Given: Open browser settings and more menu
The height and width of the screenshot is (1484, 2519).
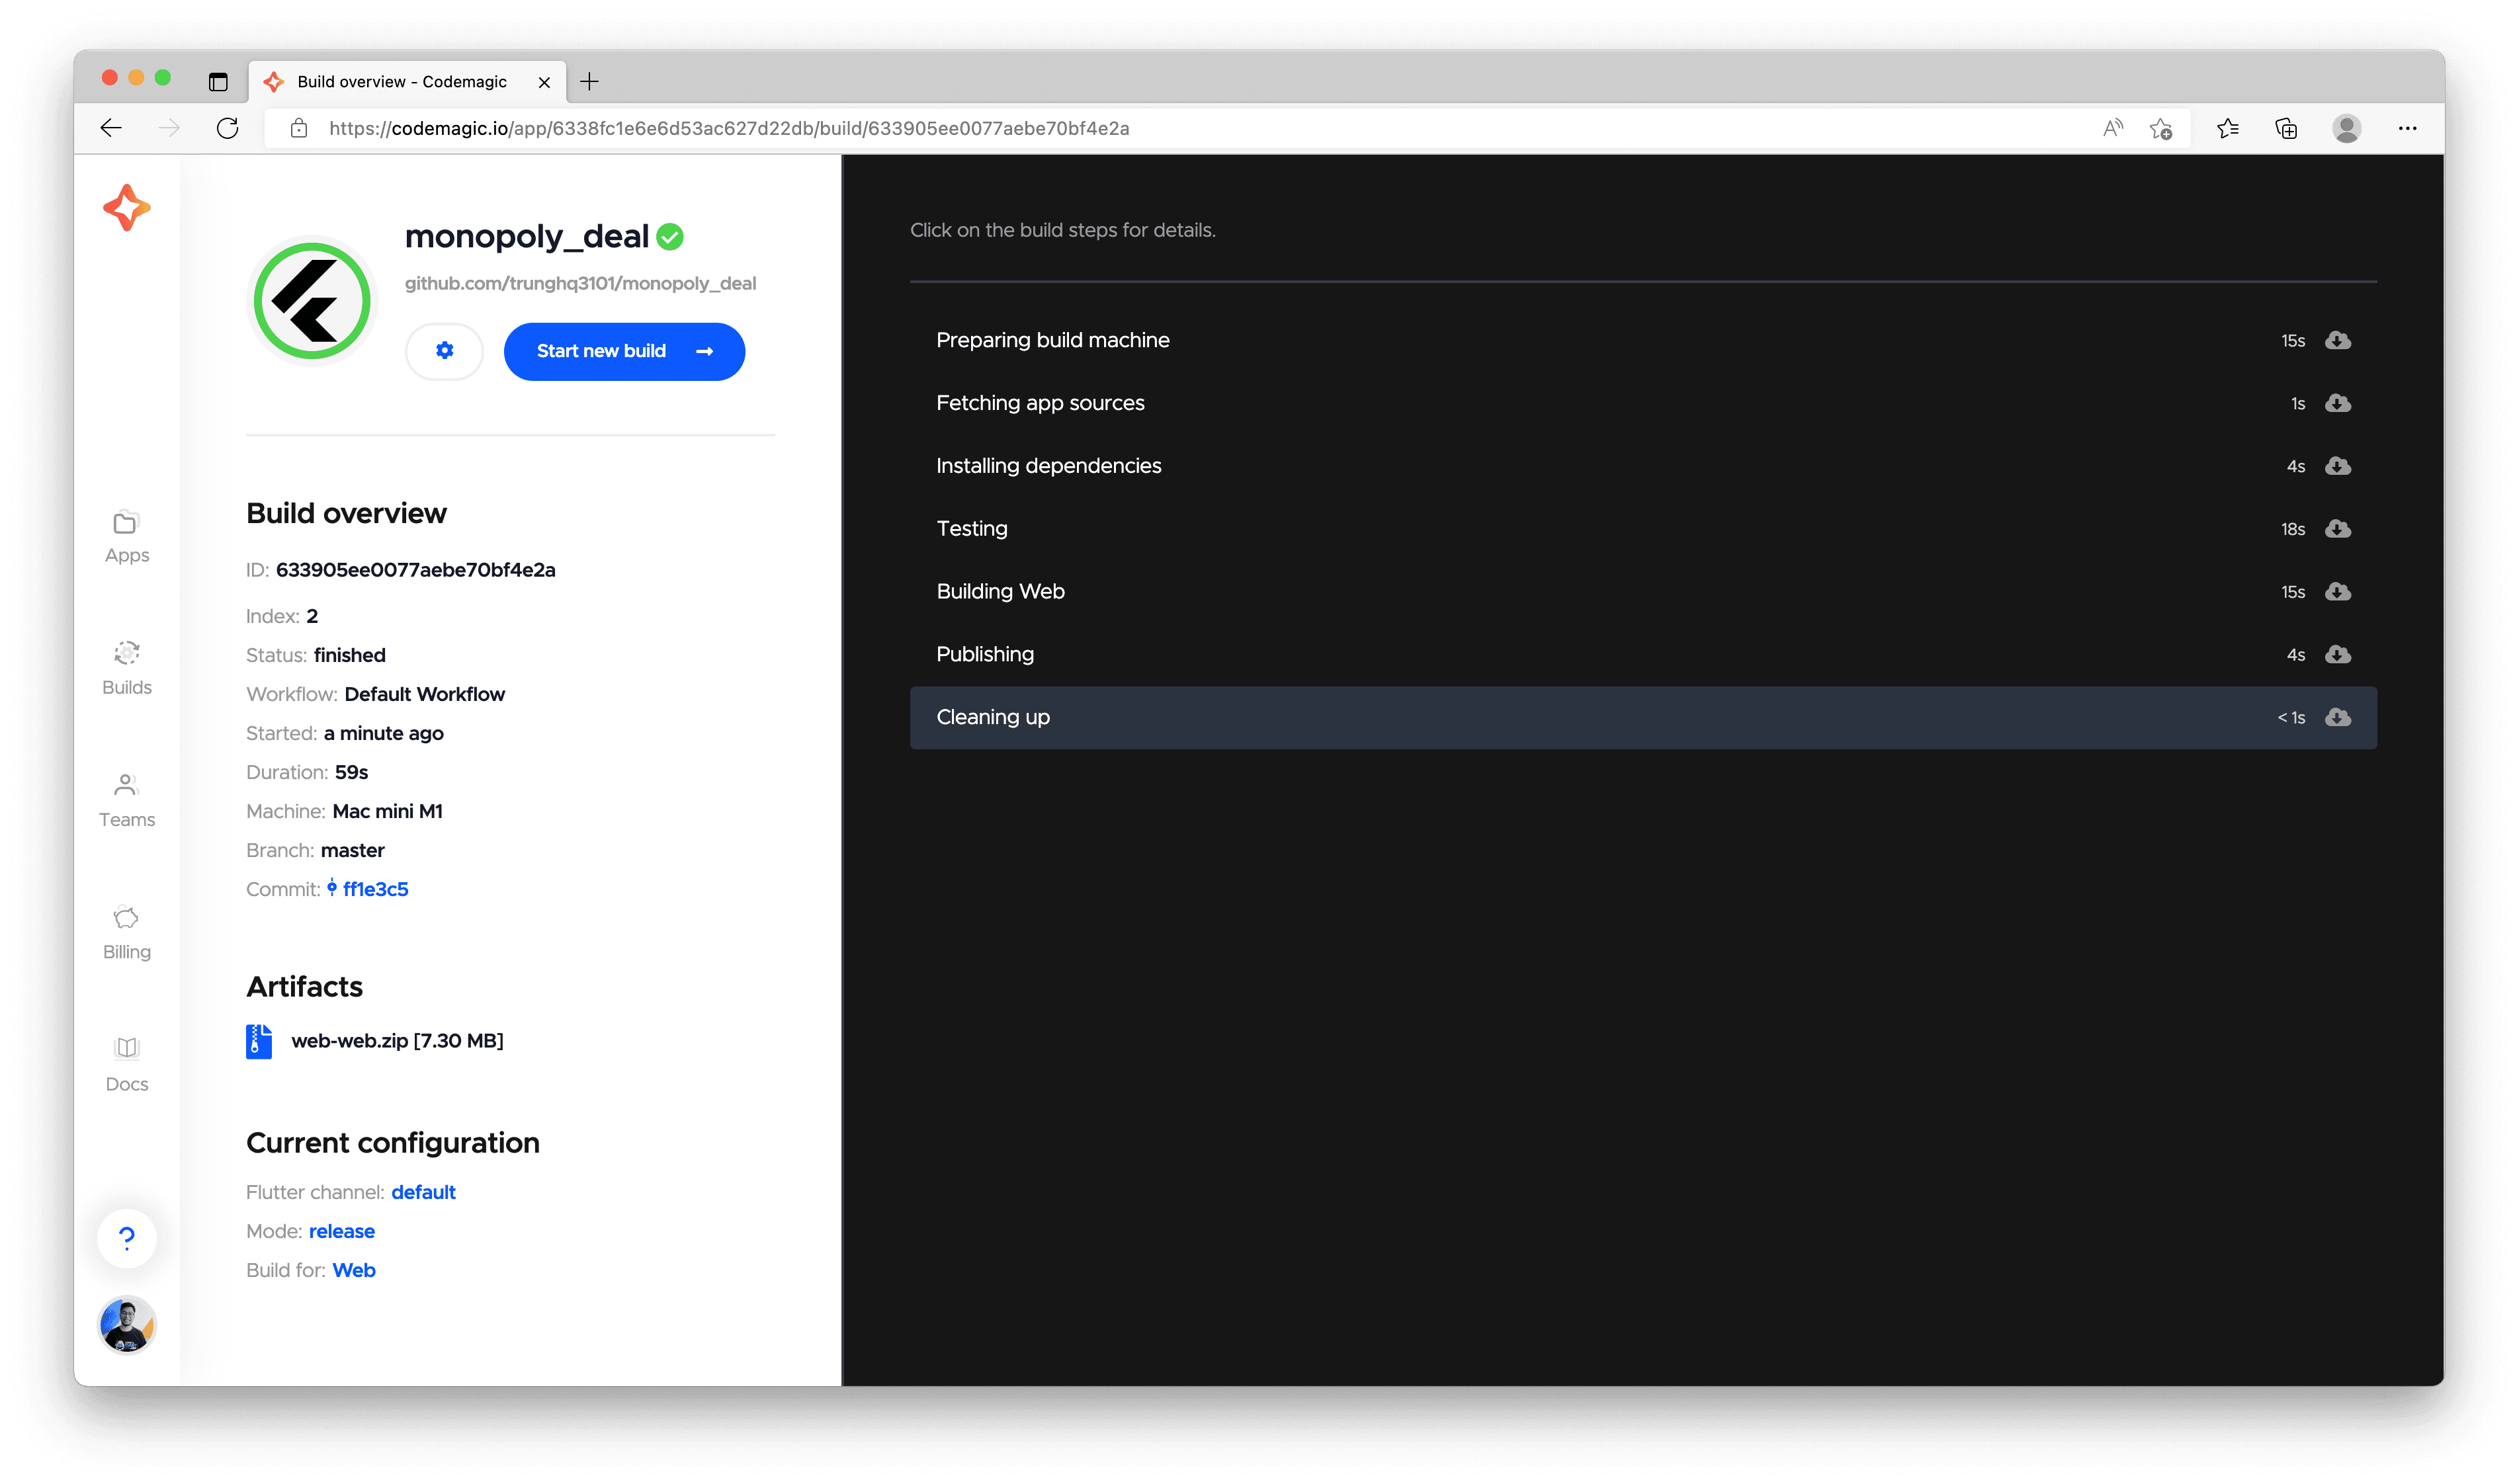Looking at the screenshot, I should click(2407, 128).
